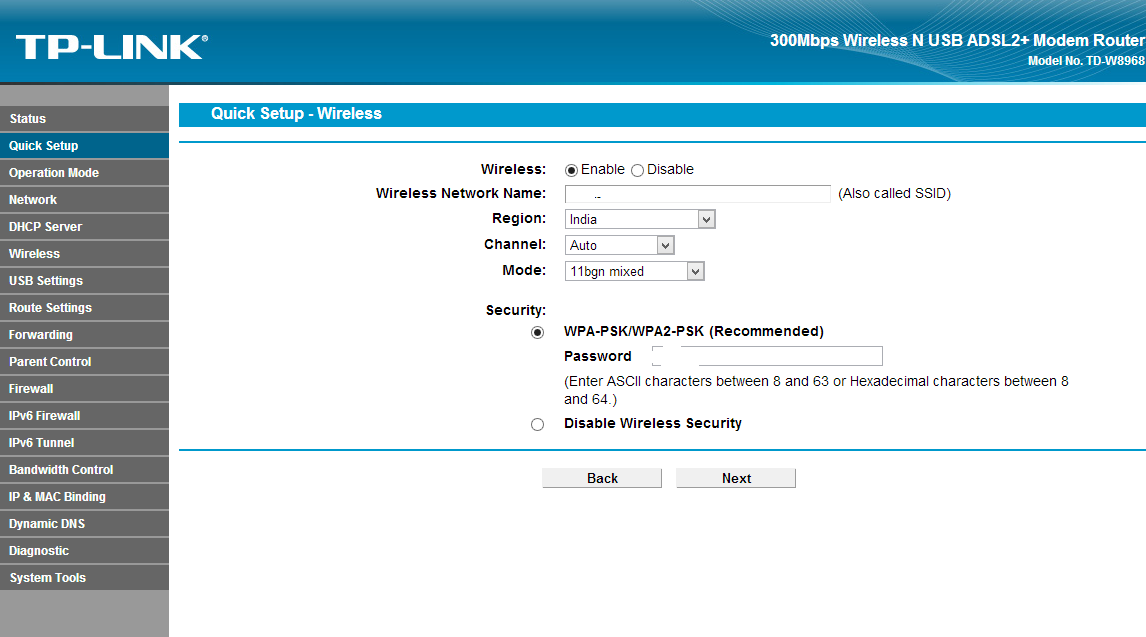1146x637 pixels.
Task: Click the 'Password' label text
Action: 598,356
